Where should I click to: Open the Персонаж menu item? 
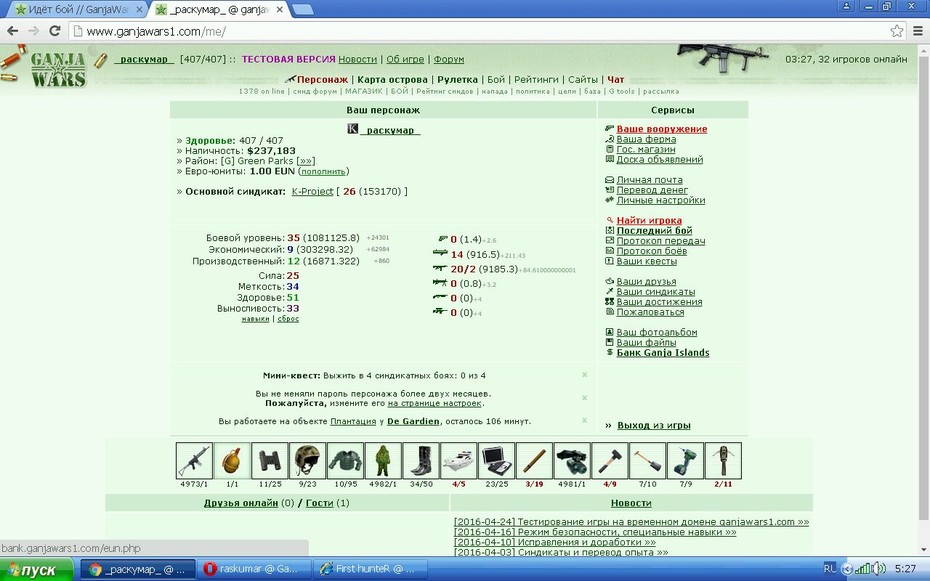pos(322,79)
